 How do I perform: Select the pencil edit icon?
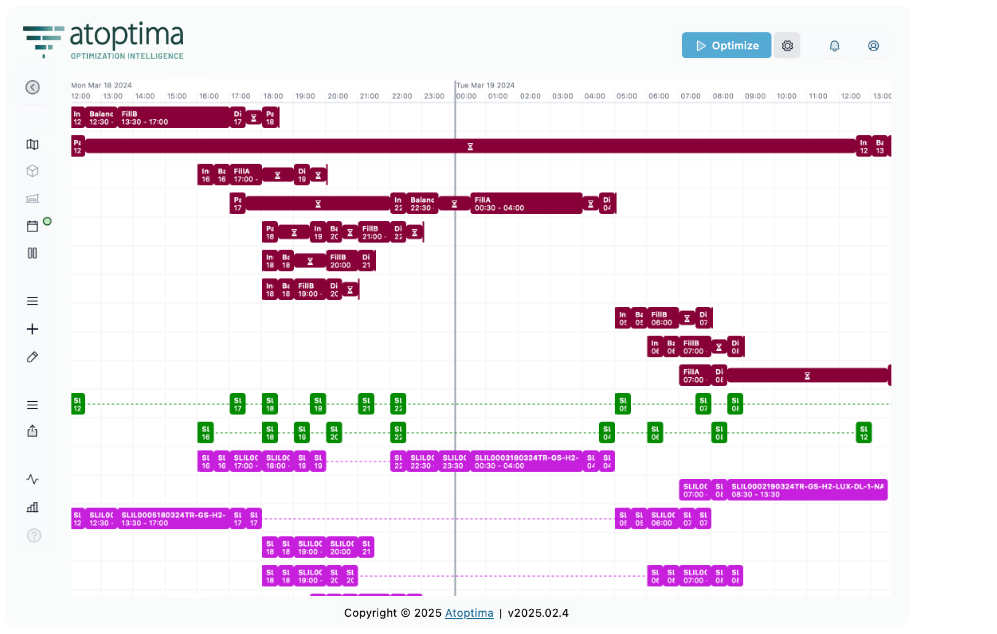tap(33, 357)
